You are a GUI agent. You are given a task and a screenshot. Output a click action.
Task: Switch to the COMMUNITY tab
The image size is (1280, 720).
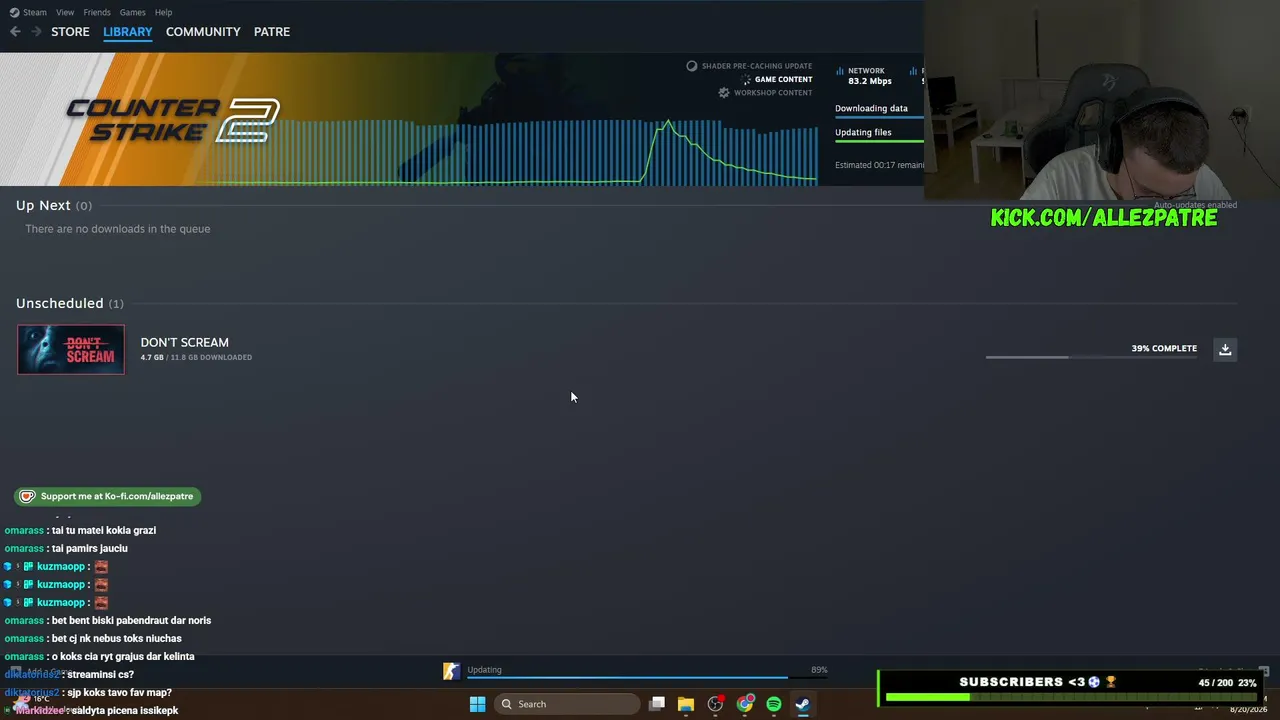pyautogui.click(x=203, y=32)
